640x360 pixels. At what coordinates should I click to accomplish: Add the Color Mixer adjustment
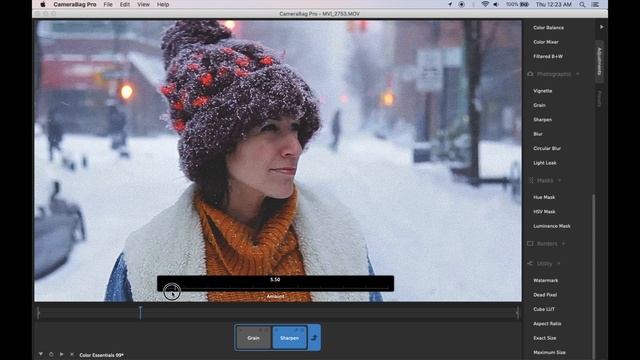tap(546, 42)
